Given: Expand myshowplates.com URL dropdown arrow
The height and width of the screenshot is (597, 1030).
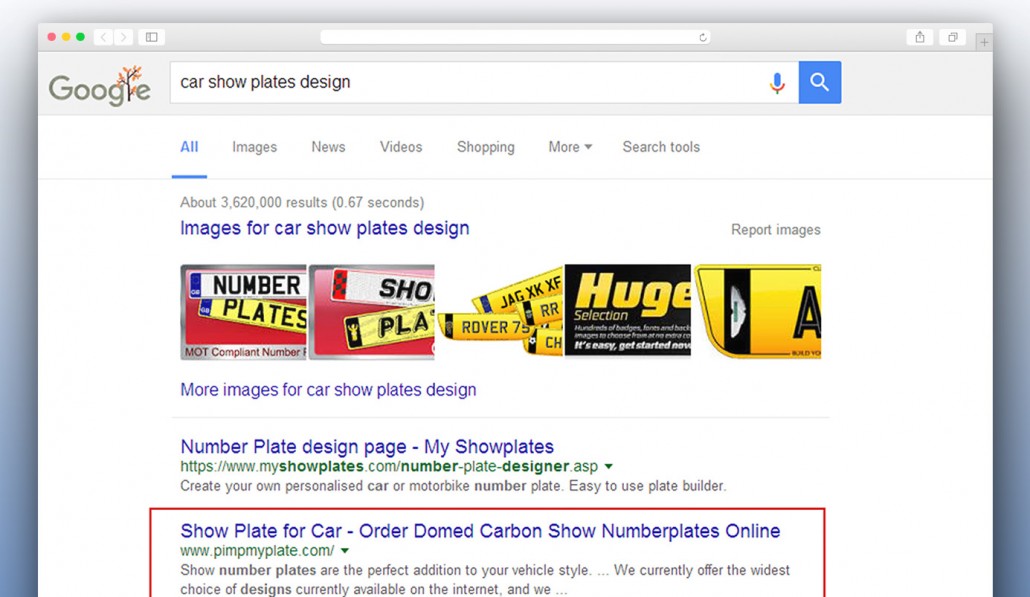Looking at the screenshot, I should [x=609, y=467].
